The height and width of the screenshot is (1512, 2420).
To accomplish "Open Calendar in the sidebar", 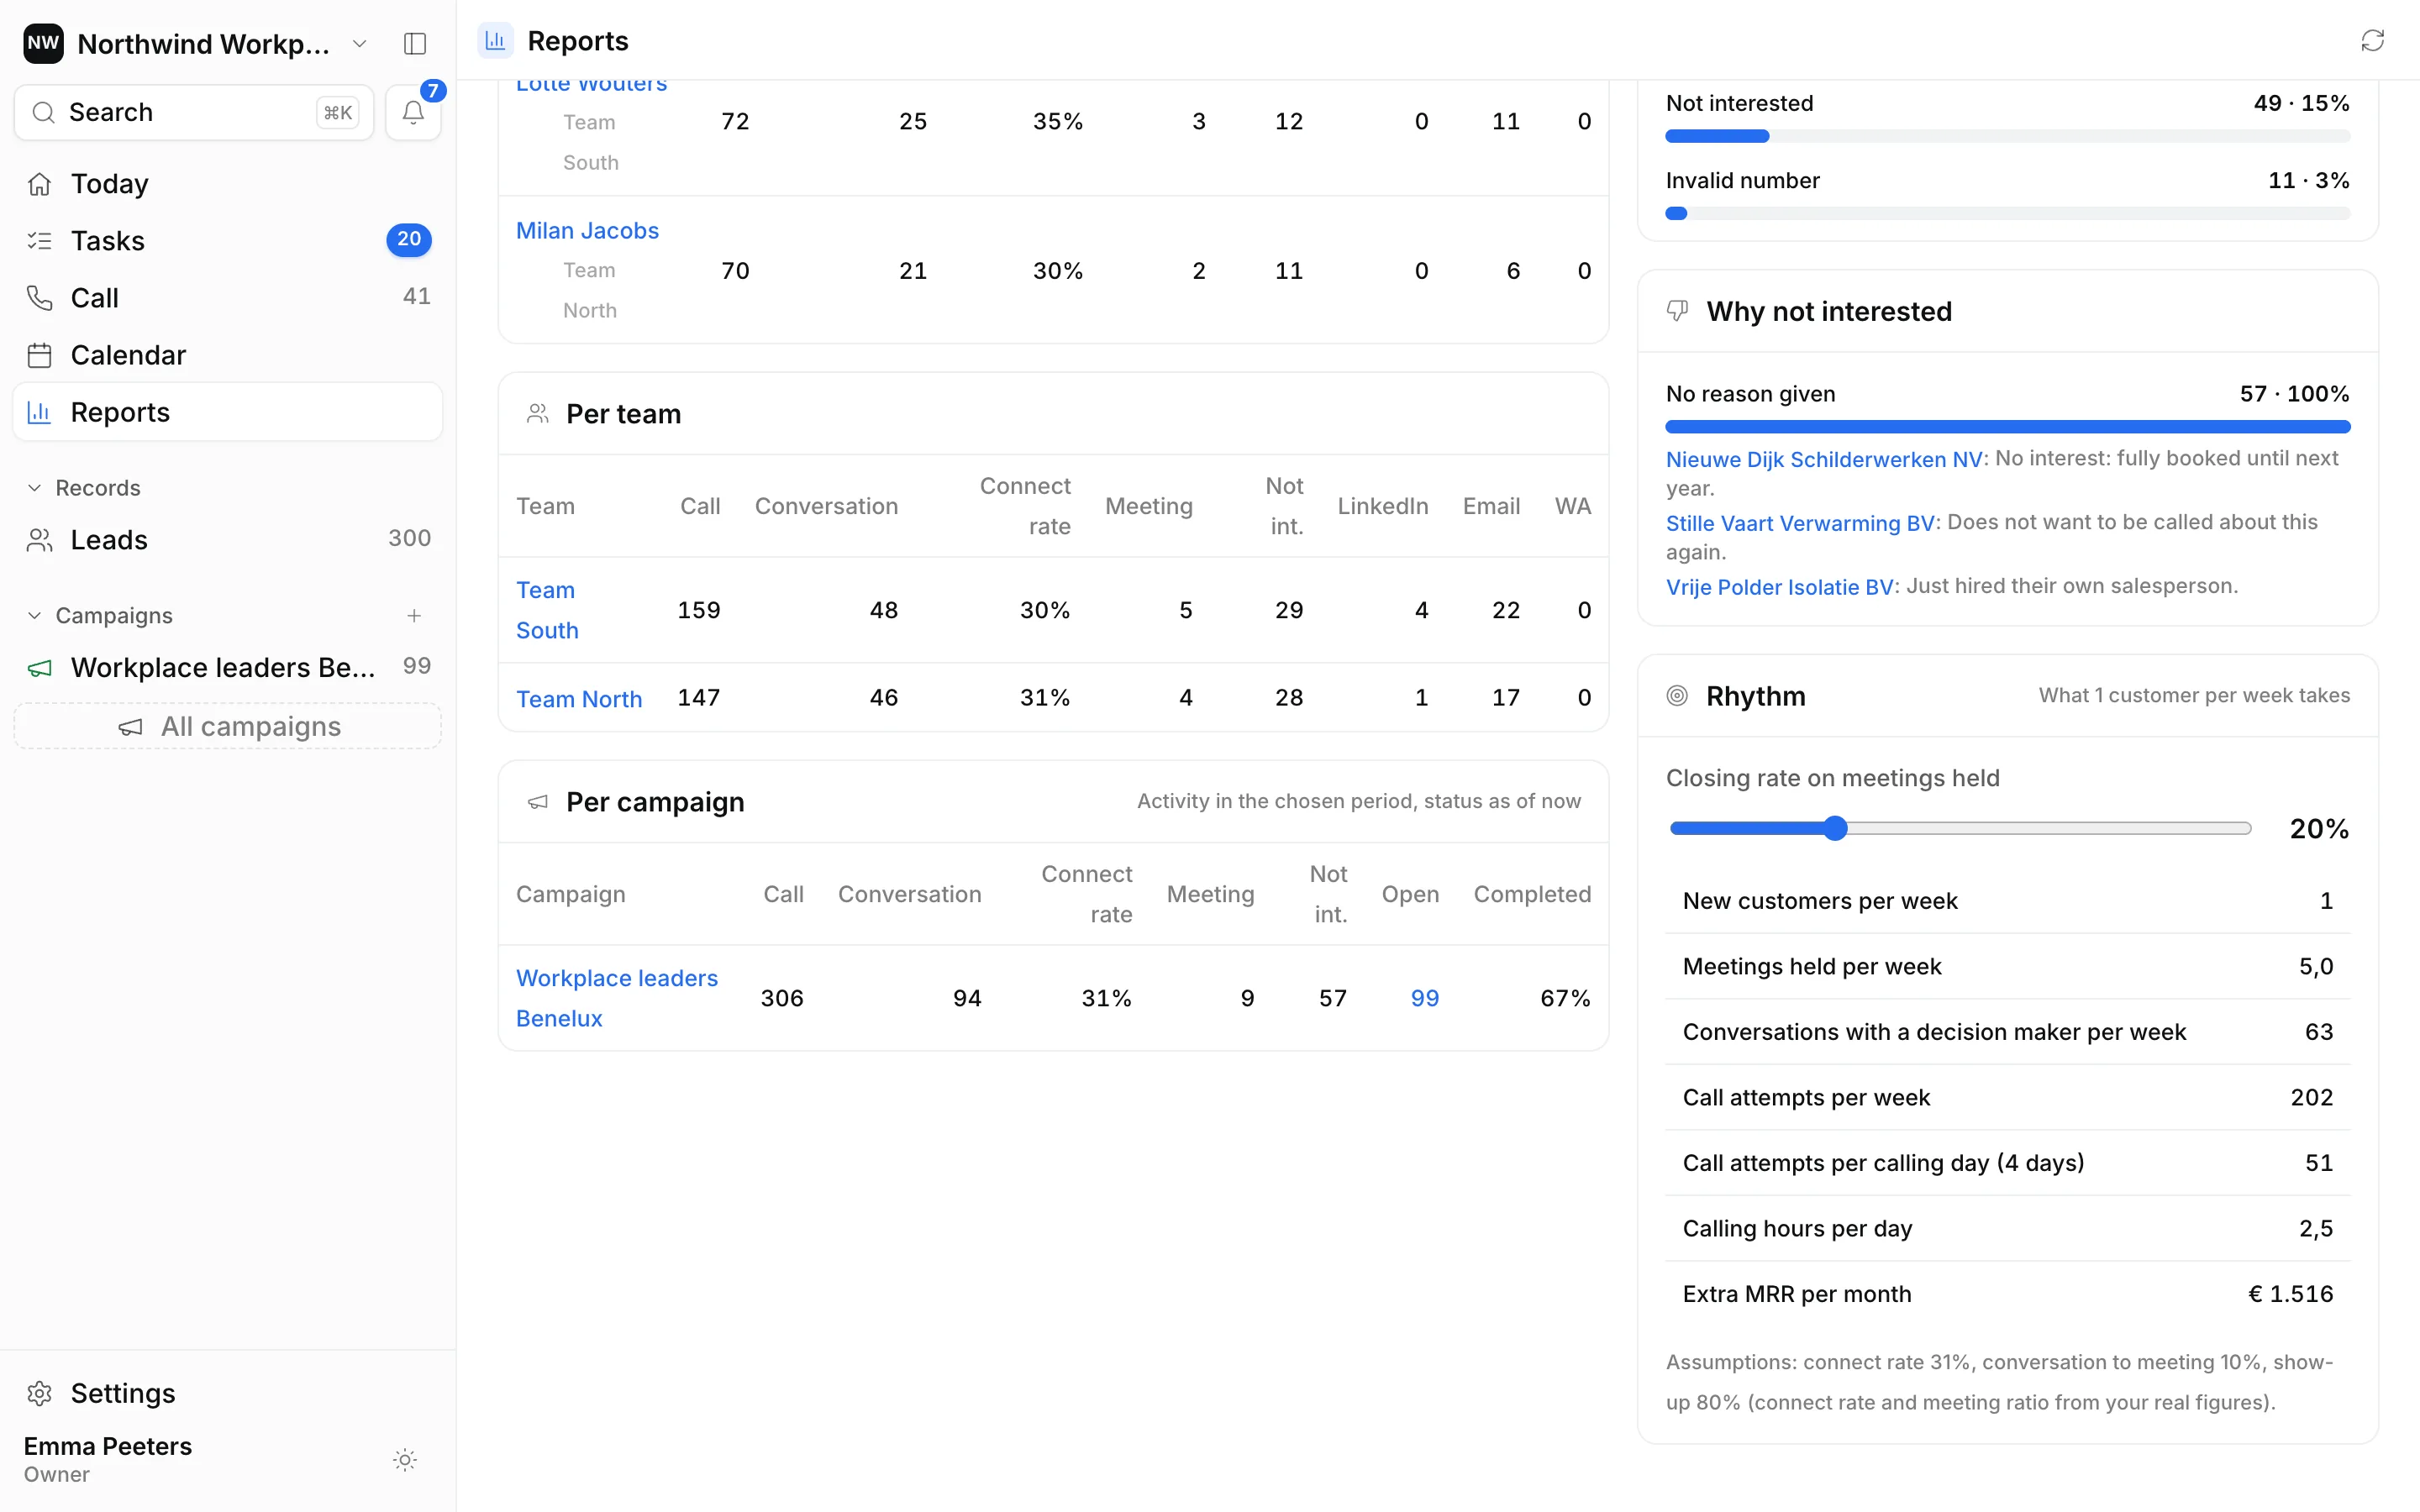I will [228, 355].
